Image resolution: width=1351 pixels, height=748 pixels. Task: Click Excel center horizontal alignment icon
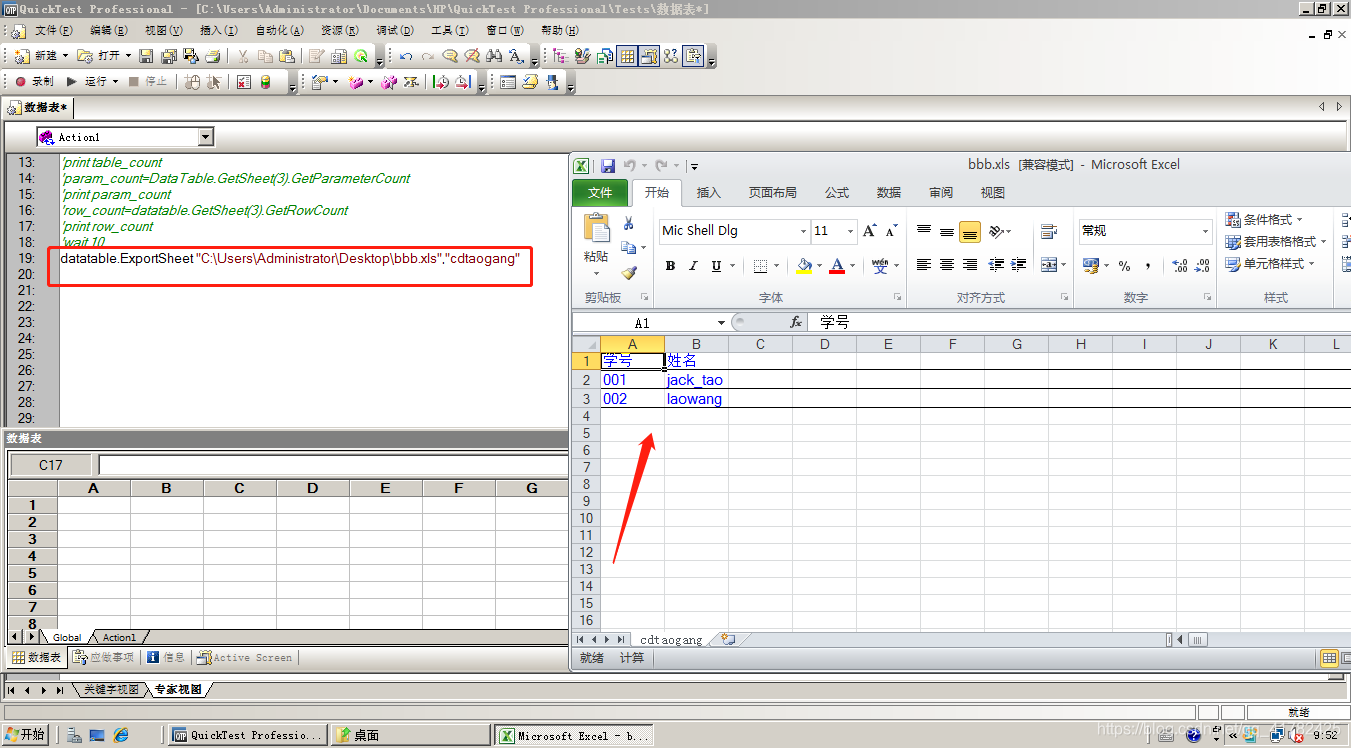click(947, 265)
